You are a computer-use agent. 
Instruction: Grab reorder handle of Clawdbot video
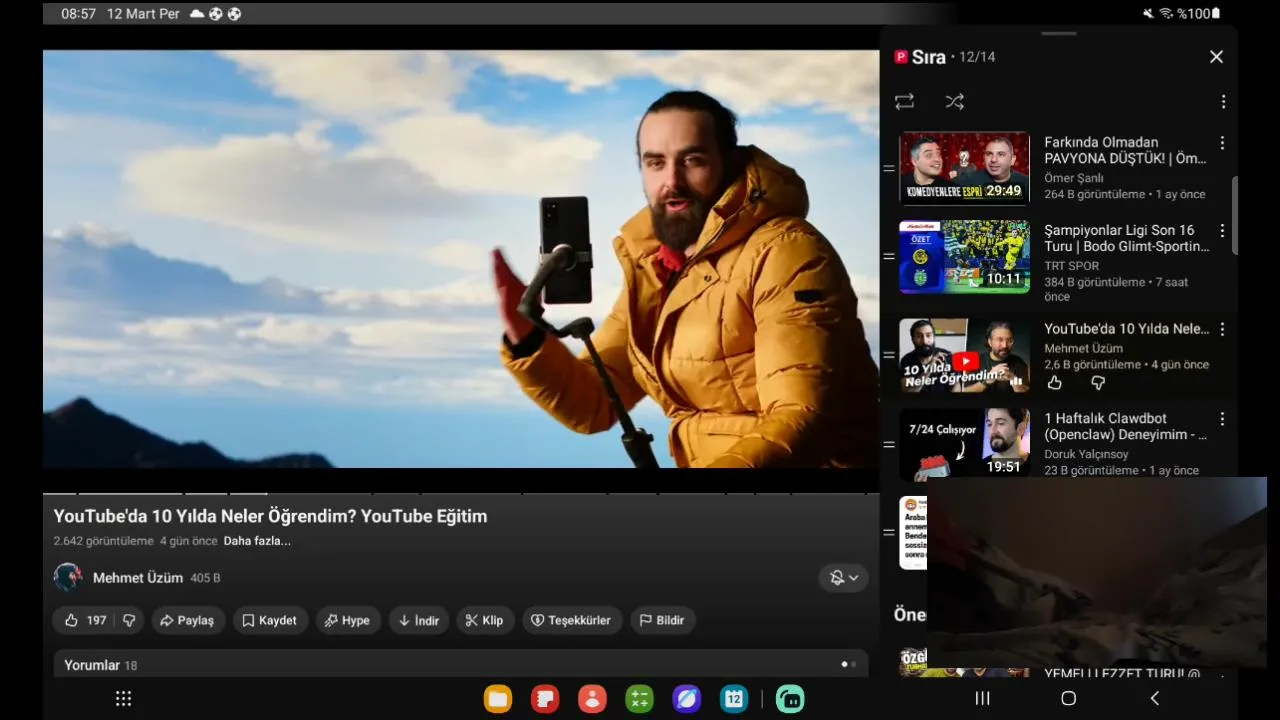click(x=889, y=444)
